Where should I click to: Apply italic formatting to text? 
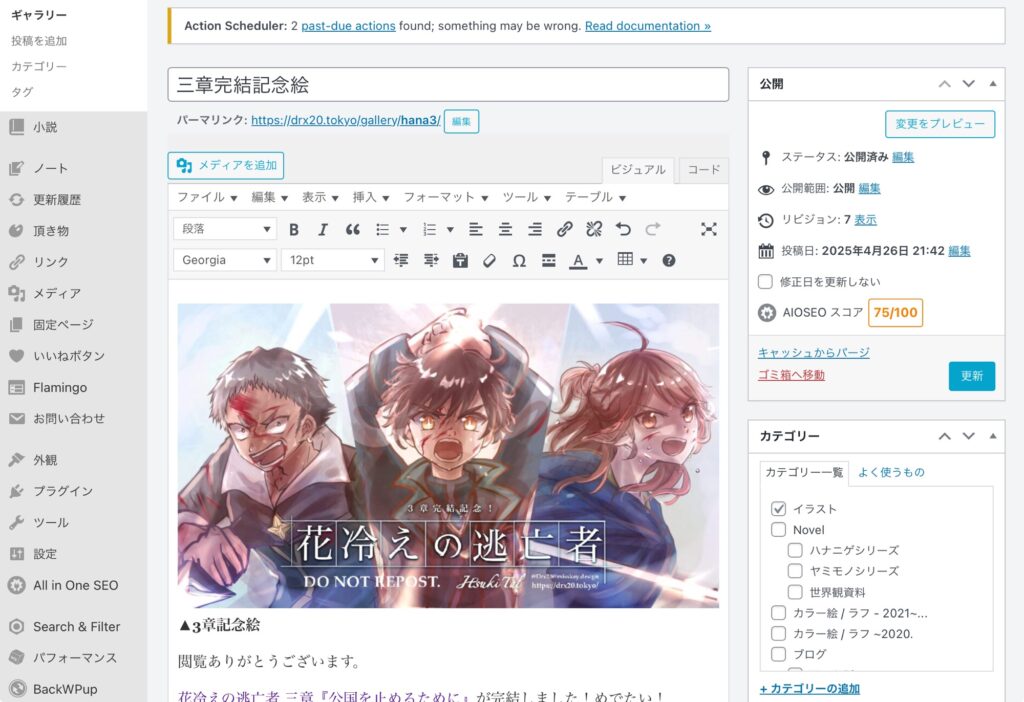point(323,229)
